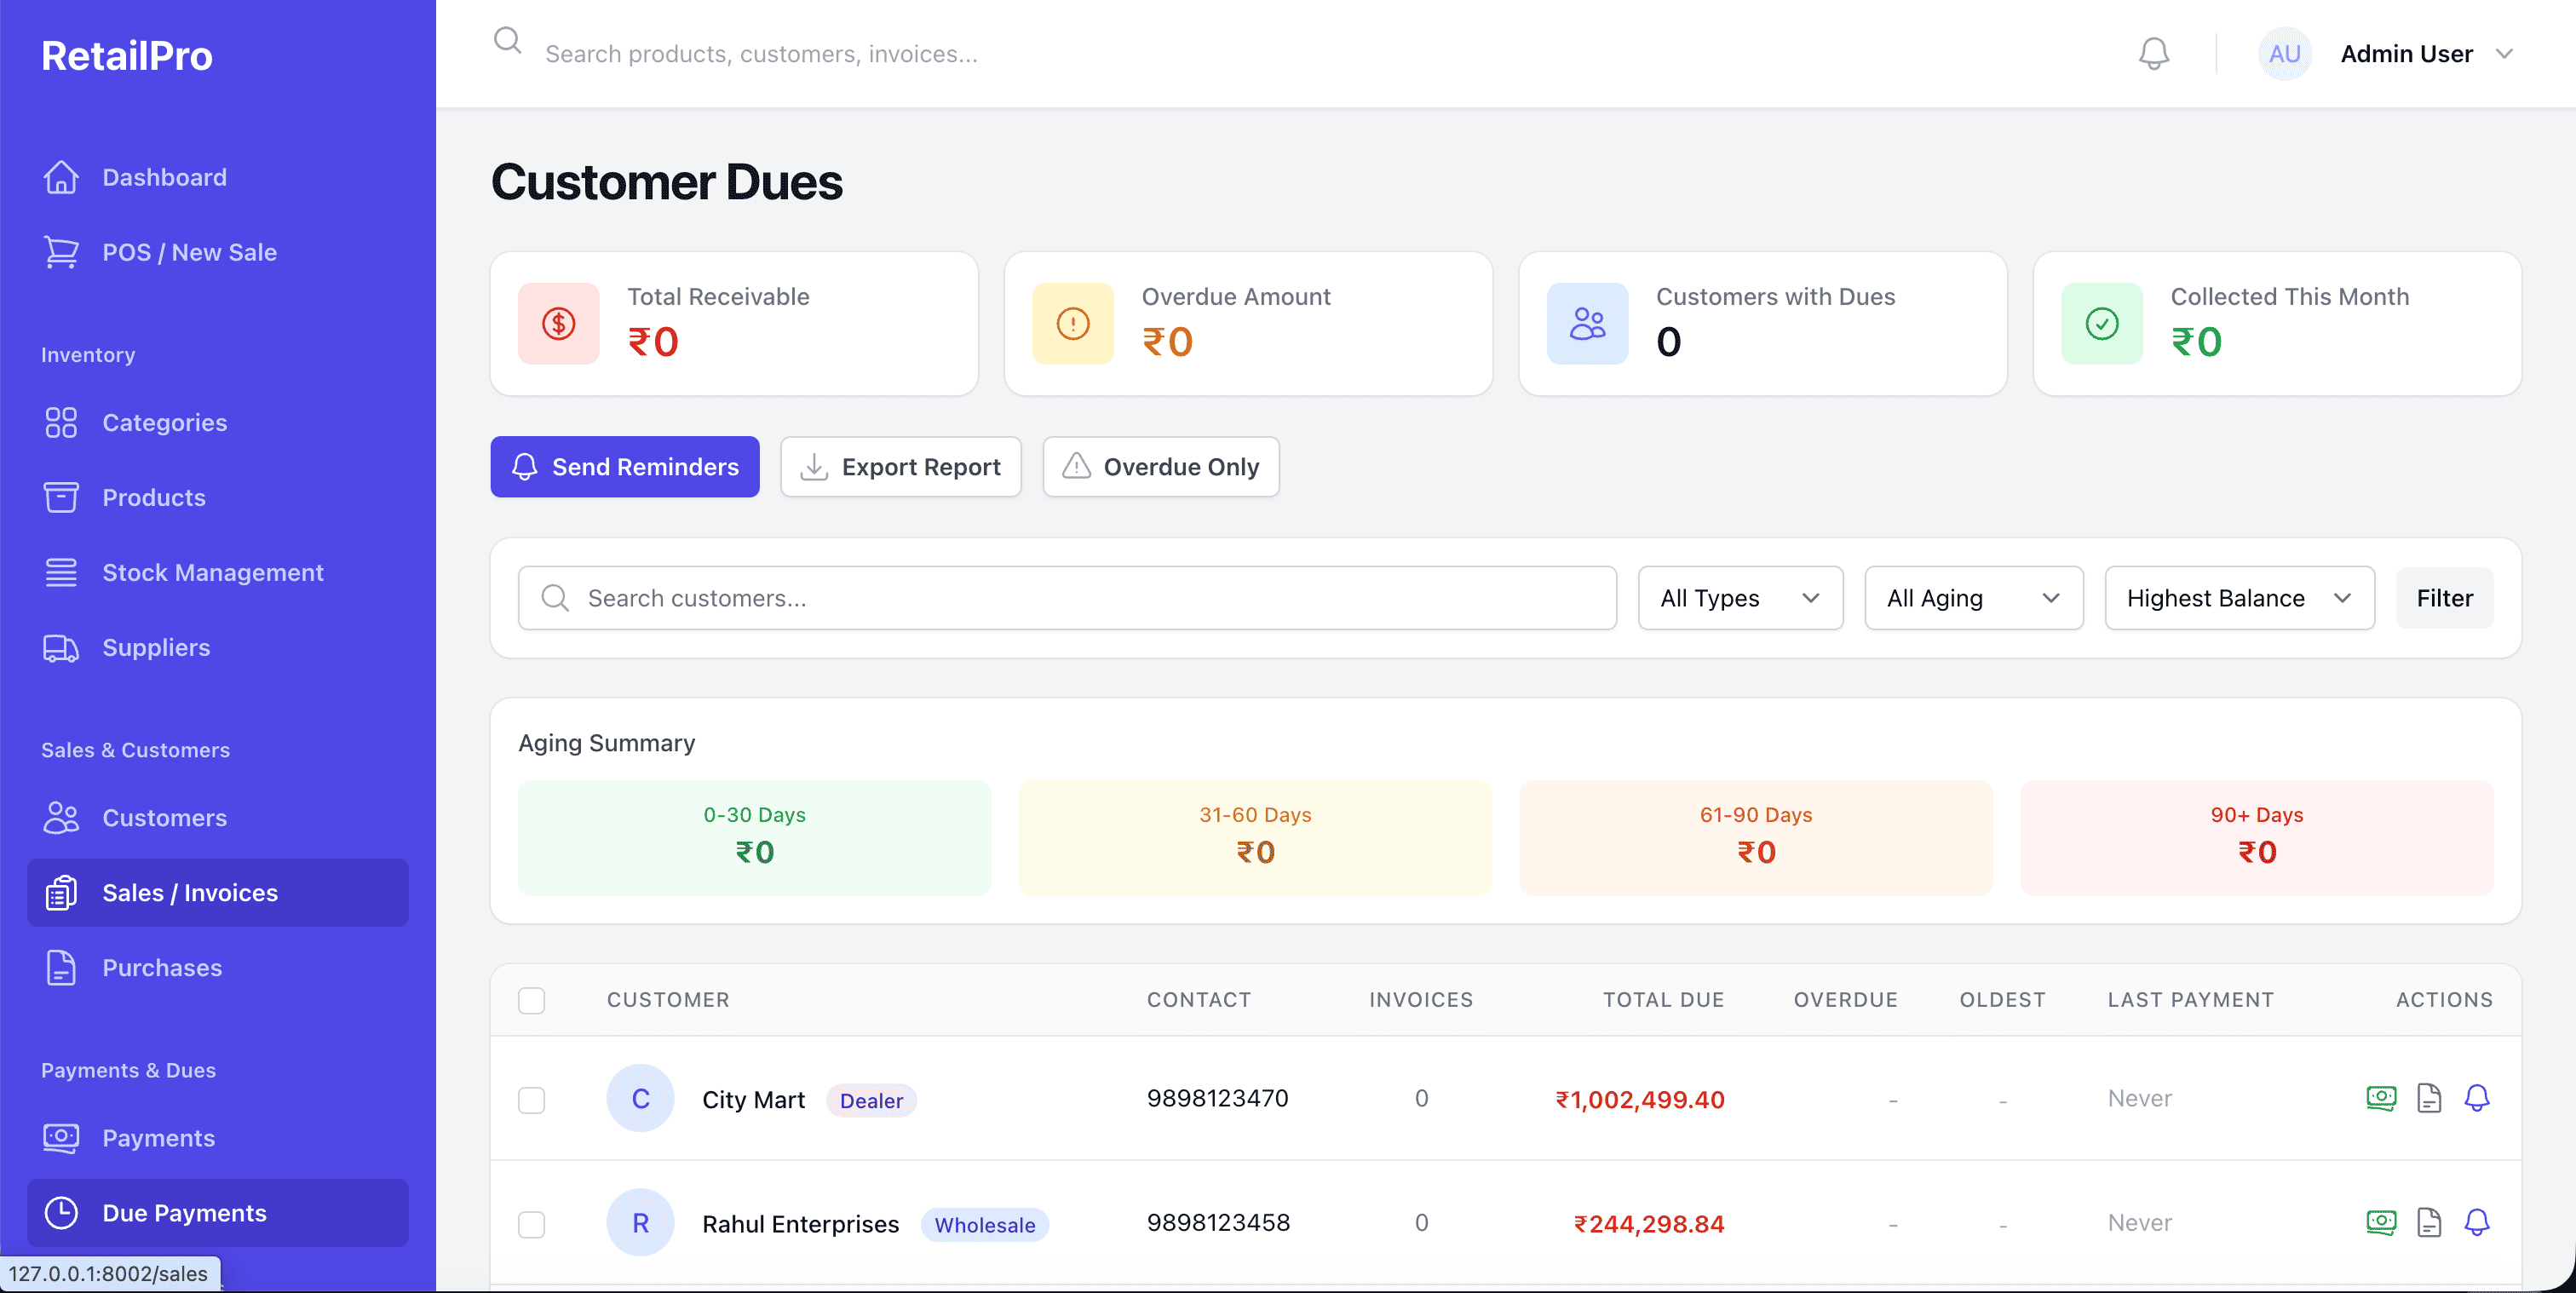Click the Customers with Dues people icon
This screenshot has width=2576, height=1293.
[x=1587, y=323]
